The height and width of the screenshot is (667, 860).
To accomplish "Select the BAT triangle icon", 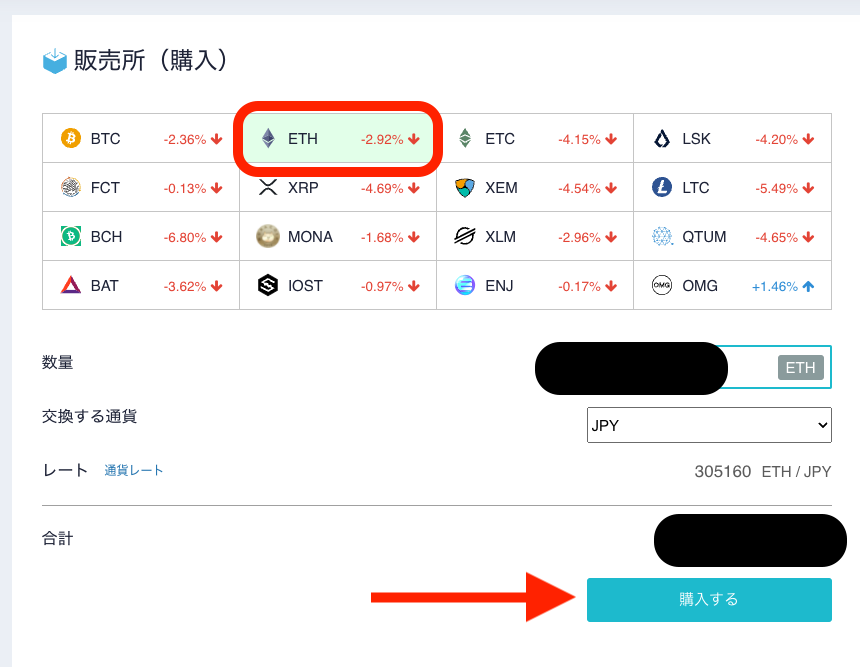I will 71,285.
